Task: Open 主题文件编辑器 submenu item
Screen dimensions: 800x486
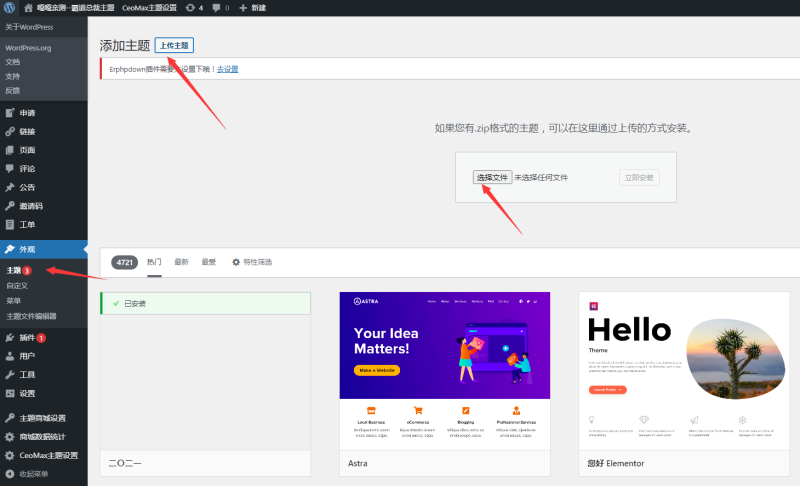Action: [x=31, y=316]
